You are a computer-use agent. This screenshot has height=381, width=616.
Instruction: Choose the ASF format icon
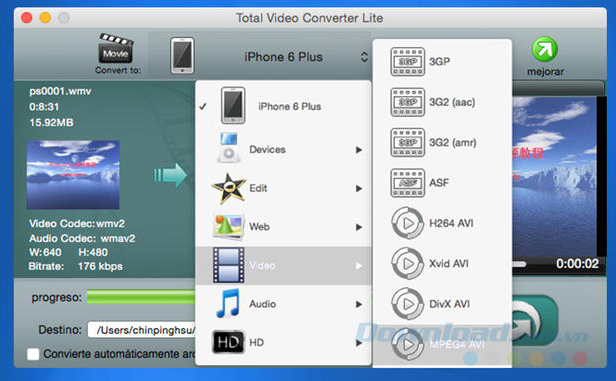tap(408, 183)
